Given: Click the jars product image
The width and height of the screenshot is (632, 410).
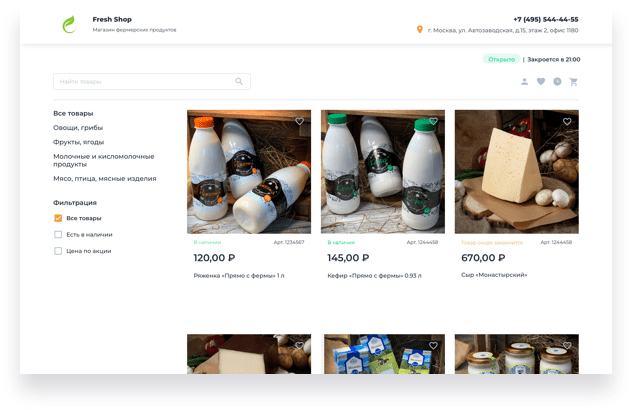Looking at the screenshot, I should [517, 354].
